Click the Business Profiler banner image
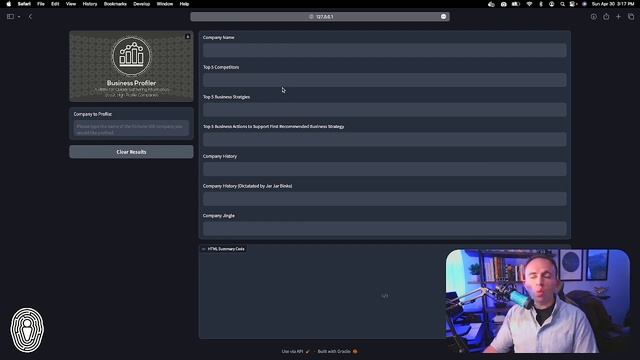The image size is (640, 360). pos(131,66)
